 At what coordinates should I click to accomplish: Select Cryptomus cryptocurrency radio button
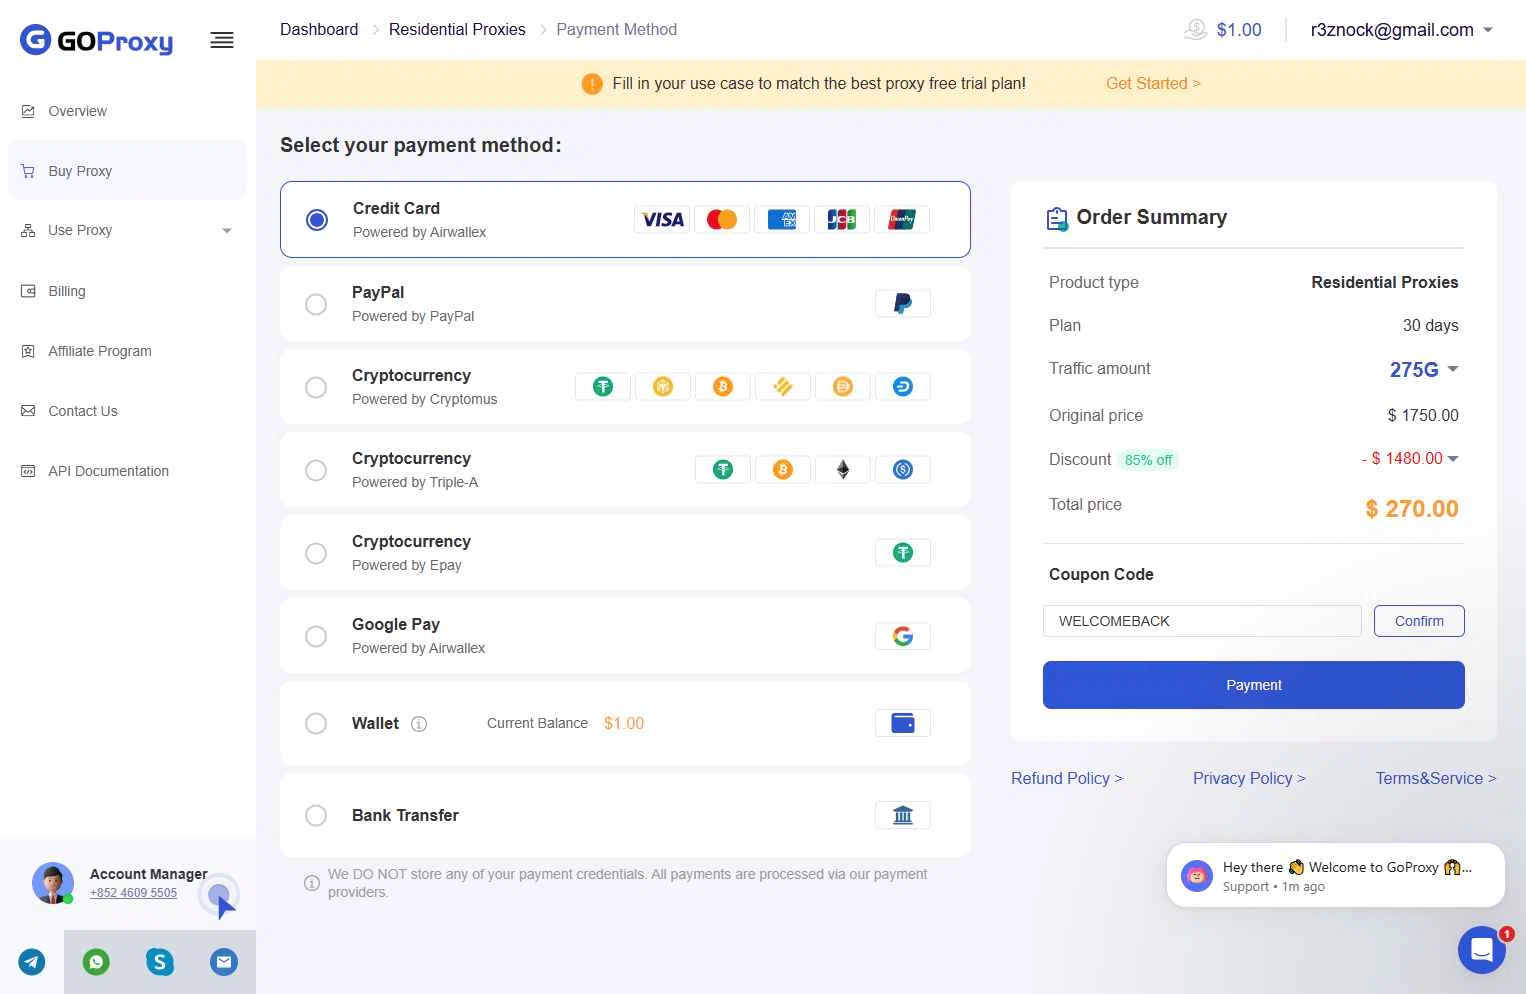pos(316,387)
